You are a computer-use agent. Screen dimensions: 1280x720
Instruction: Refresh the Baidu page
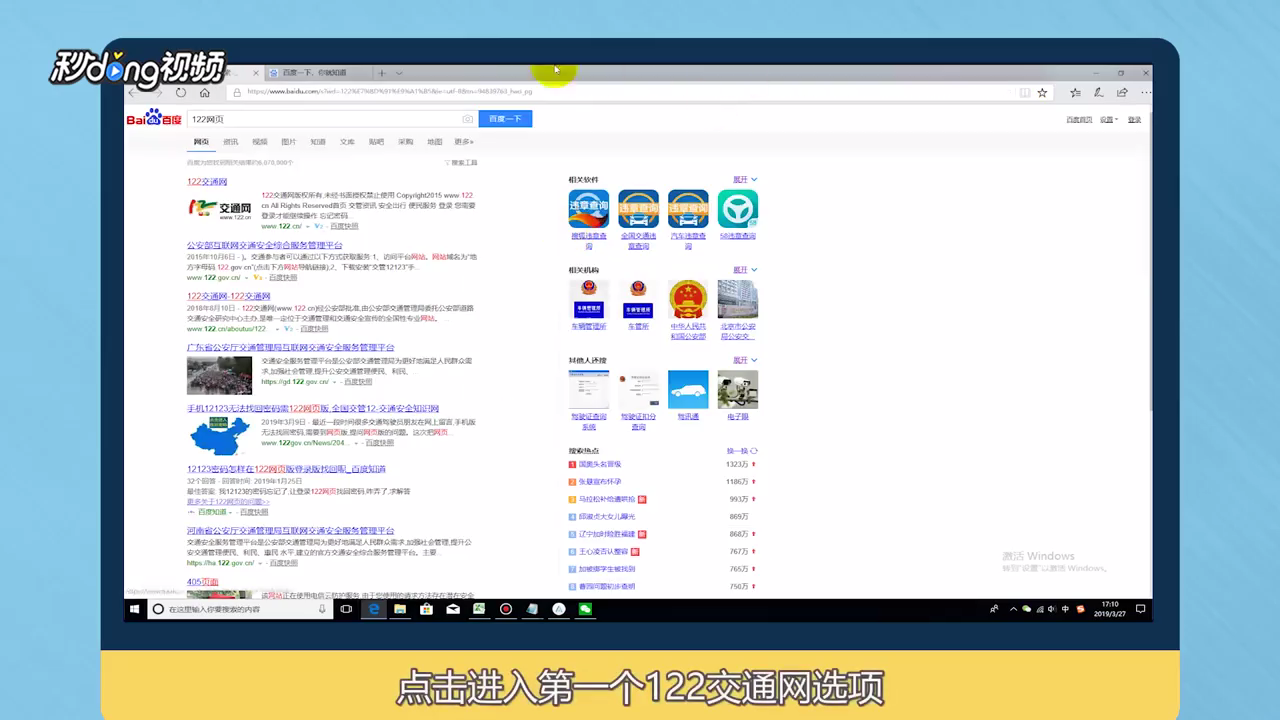click(181, 92)
